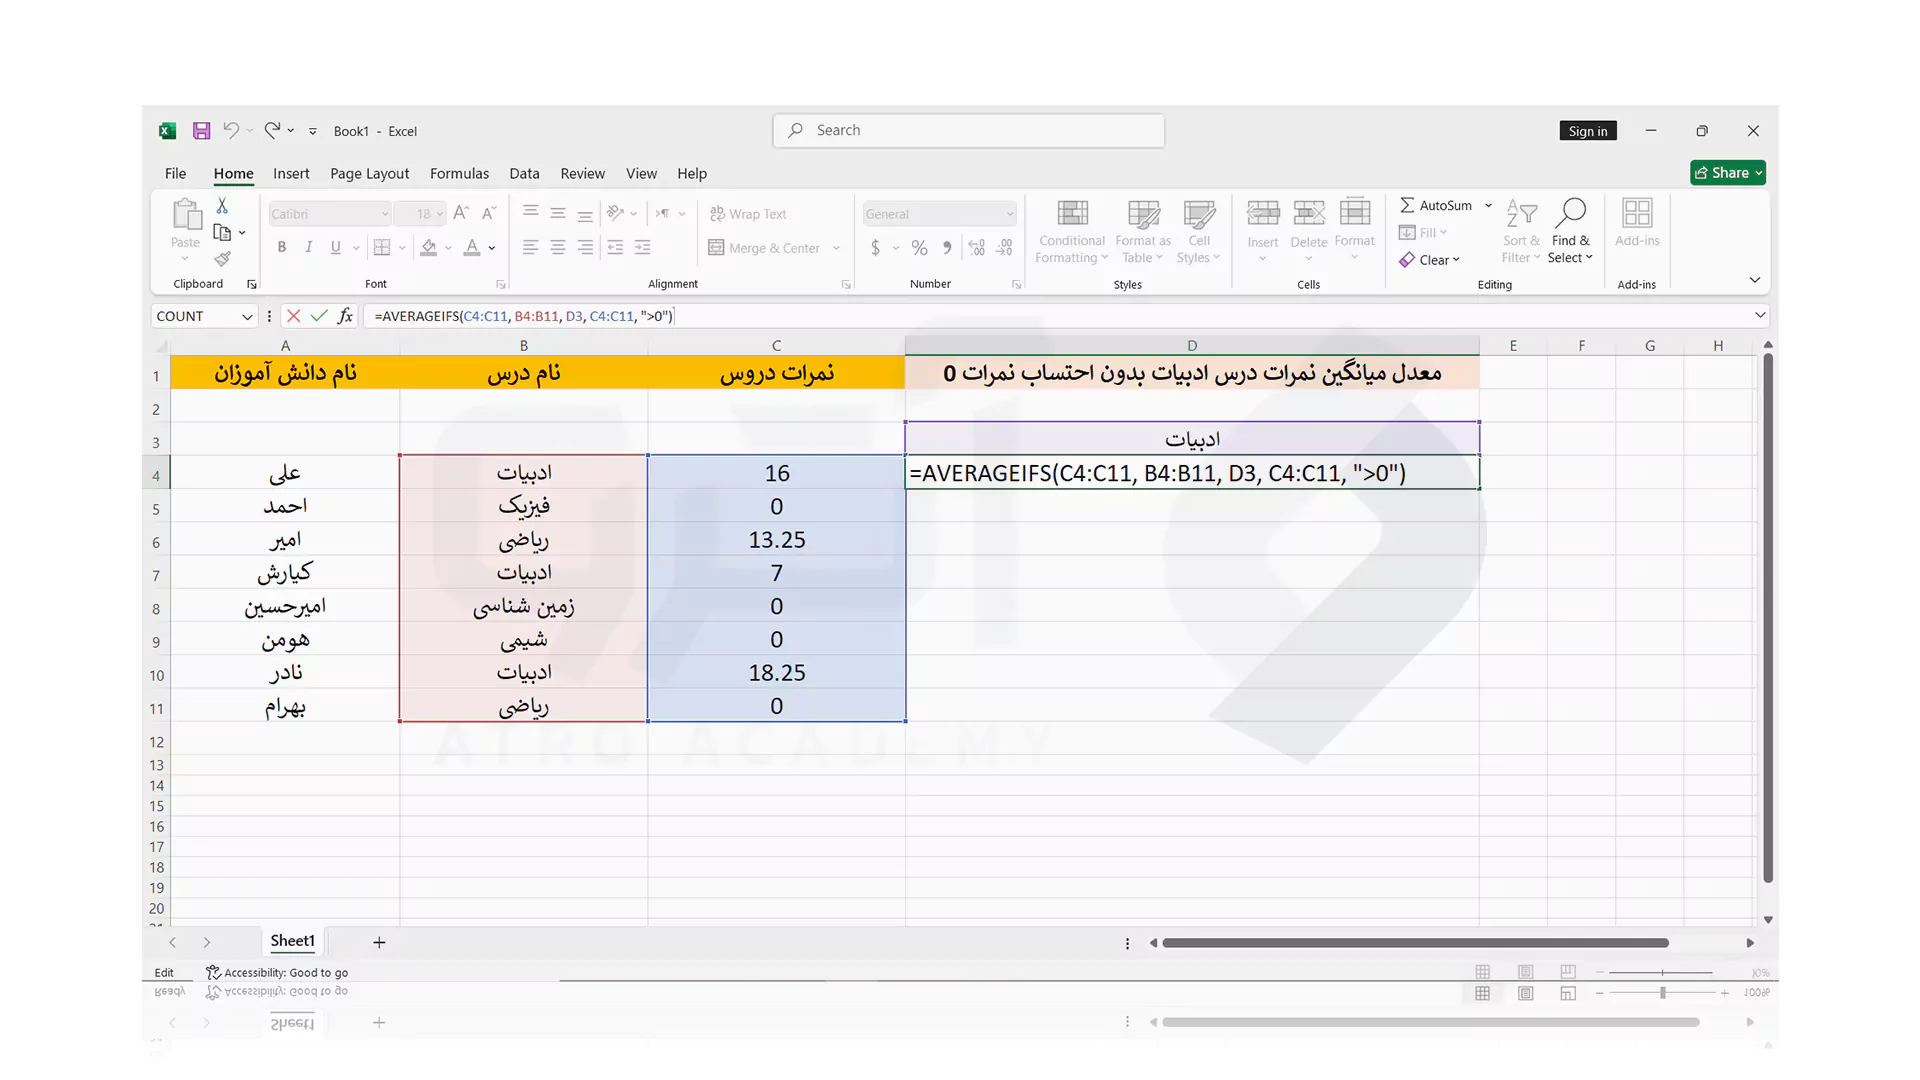Click cell containing 18.25

click(777, 673)
